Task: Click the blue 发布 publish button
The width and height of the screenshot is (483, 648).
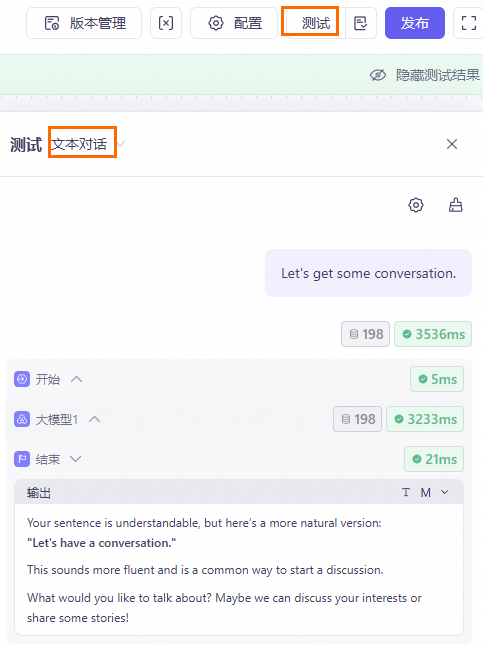Action: coord(415,23)
